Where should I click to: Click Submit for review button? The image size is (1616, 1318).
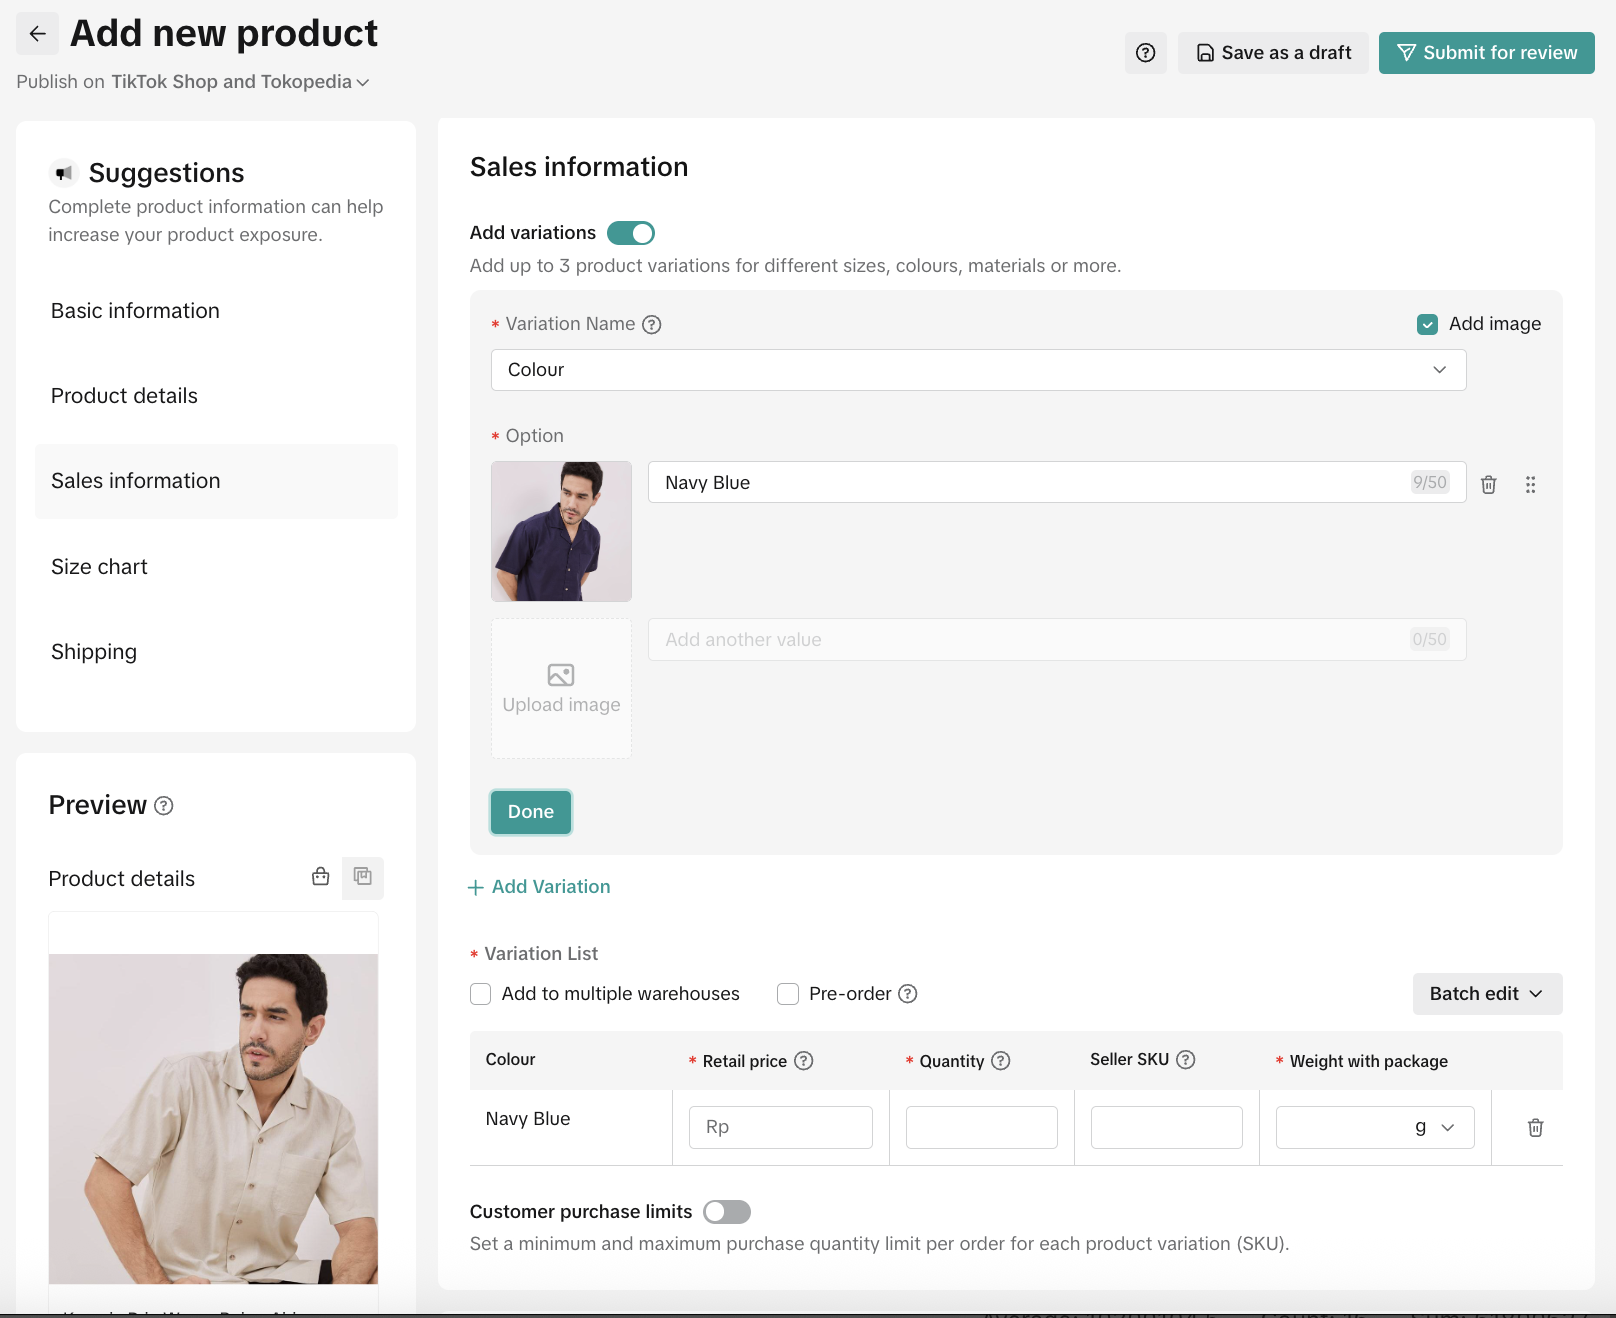1486,53
